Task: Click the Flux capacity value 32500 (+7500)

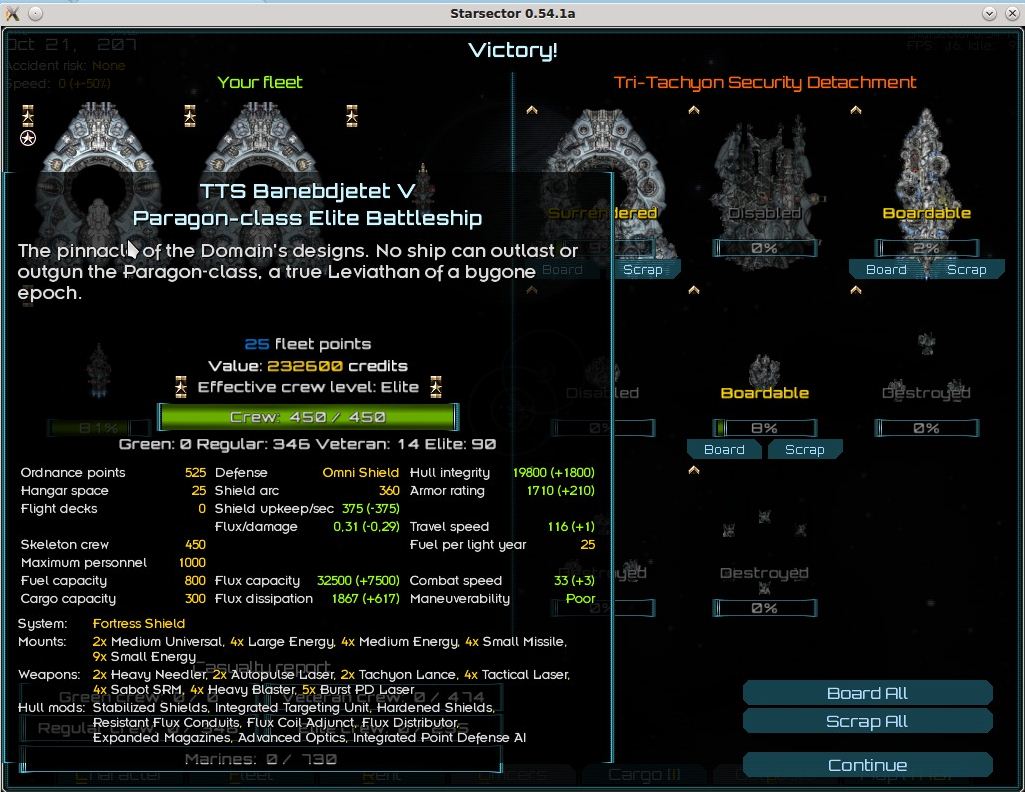Action: tap(358, 580)
